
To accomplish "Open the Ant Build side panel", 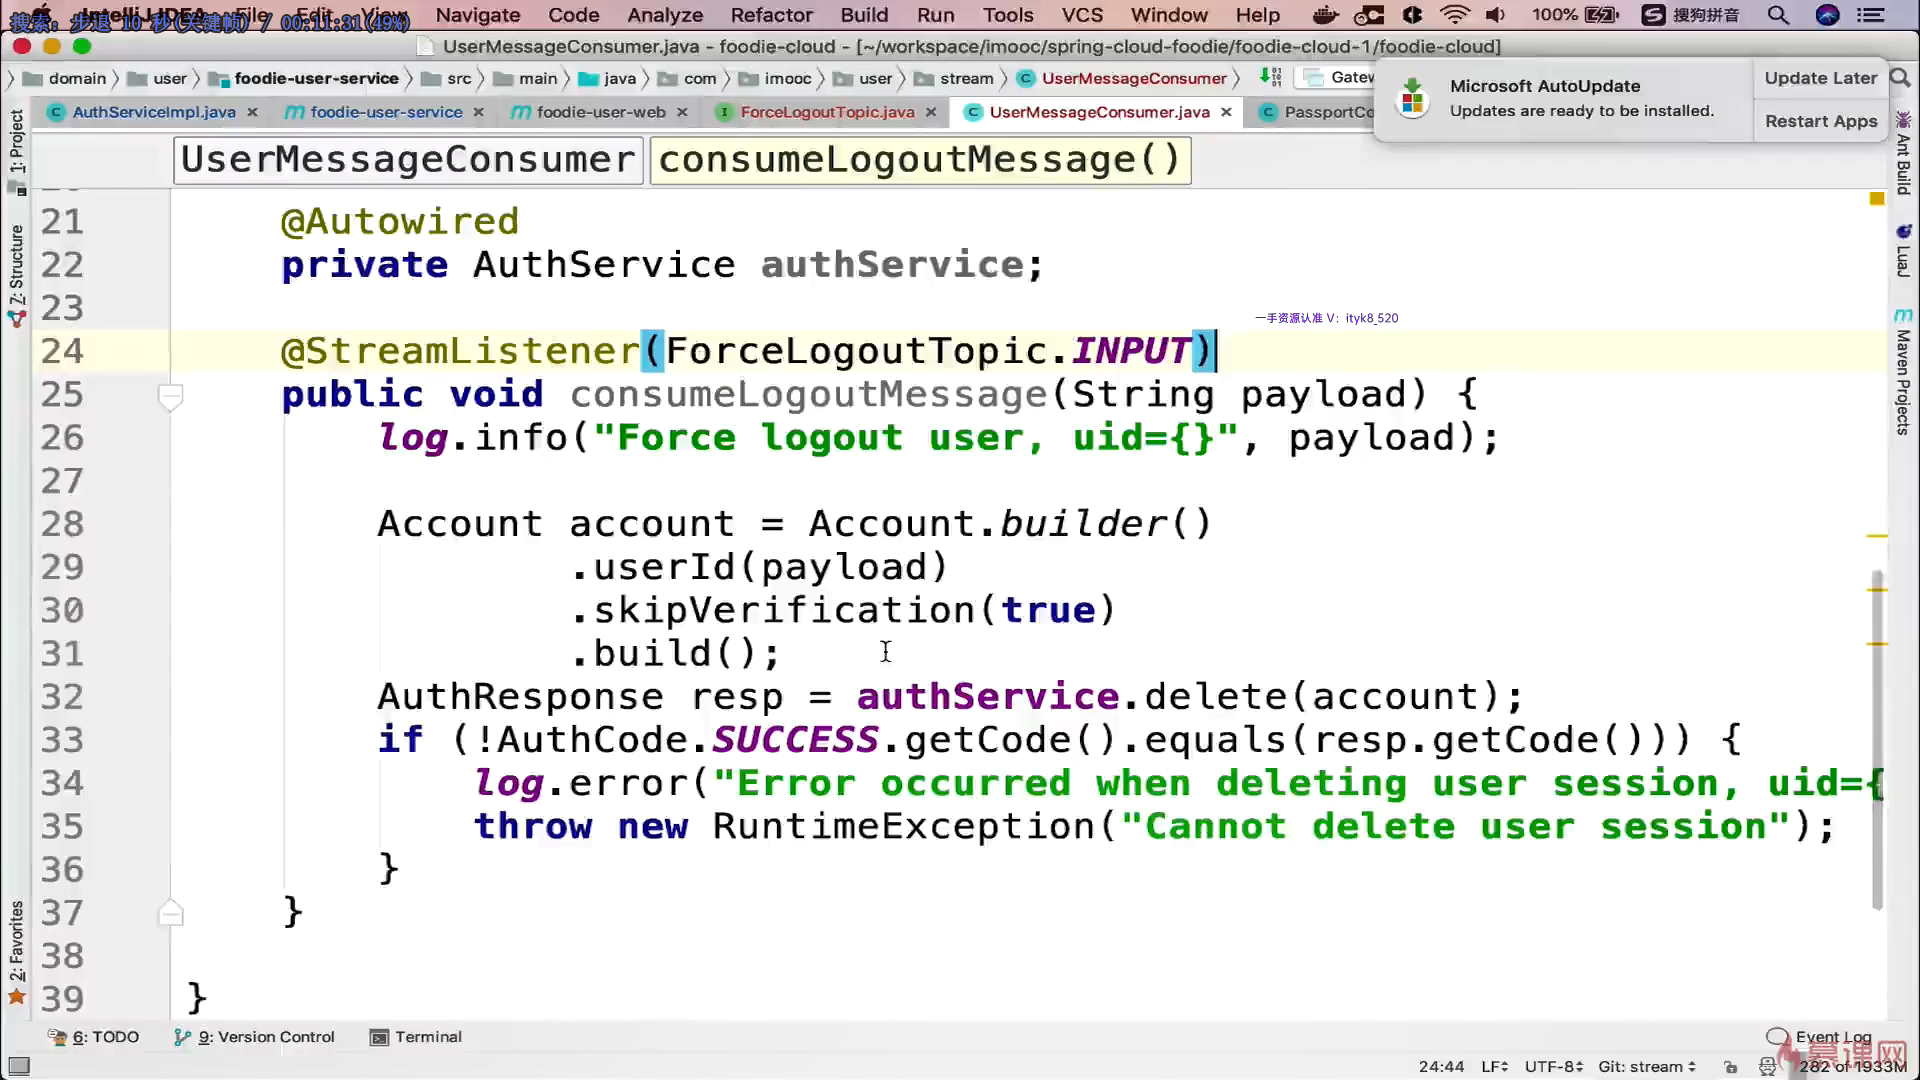I will [x=1903, y=155].
